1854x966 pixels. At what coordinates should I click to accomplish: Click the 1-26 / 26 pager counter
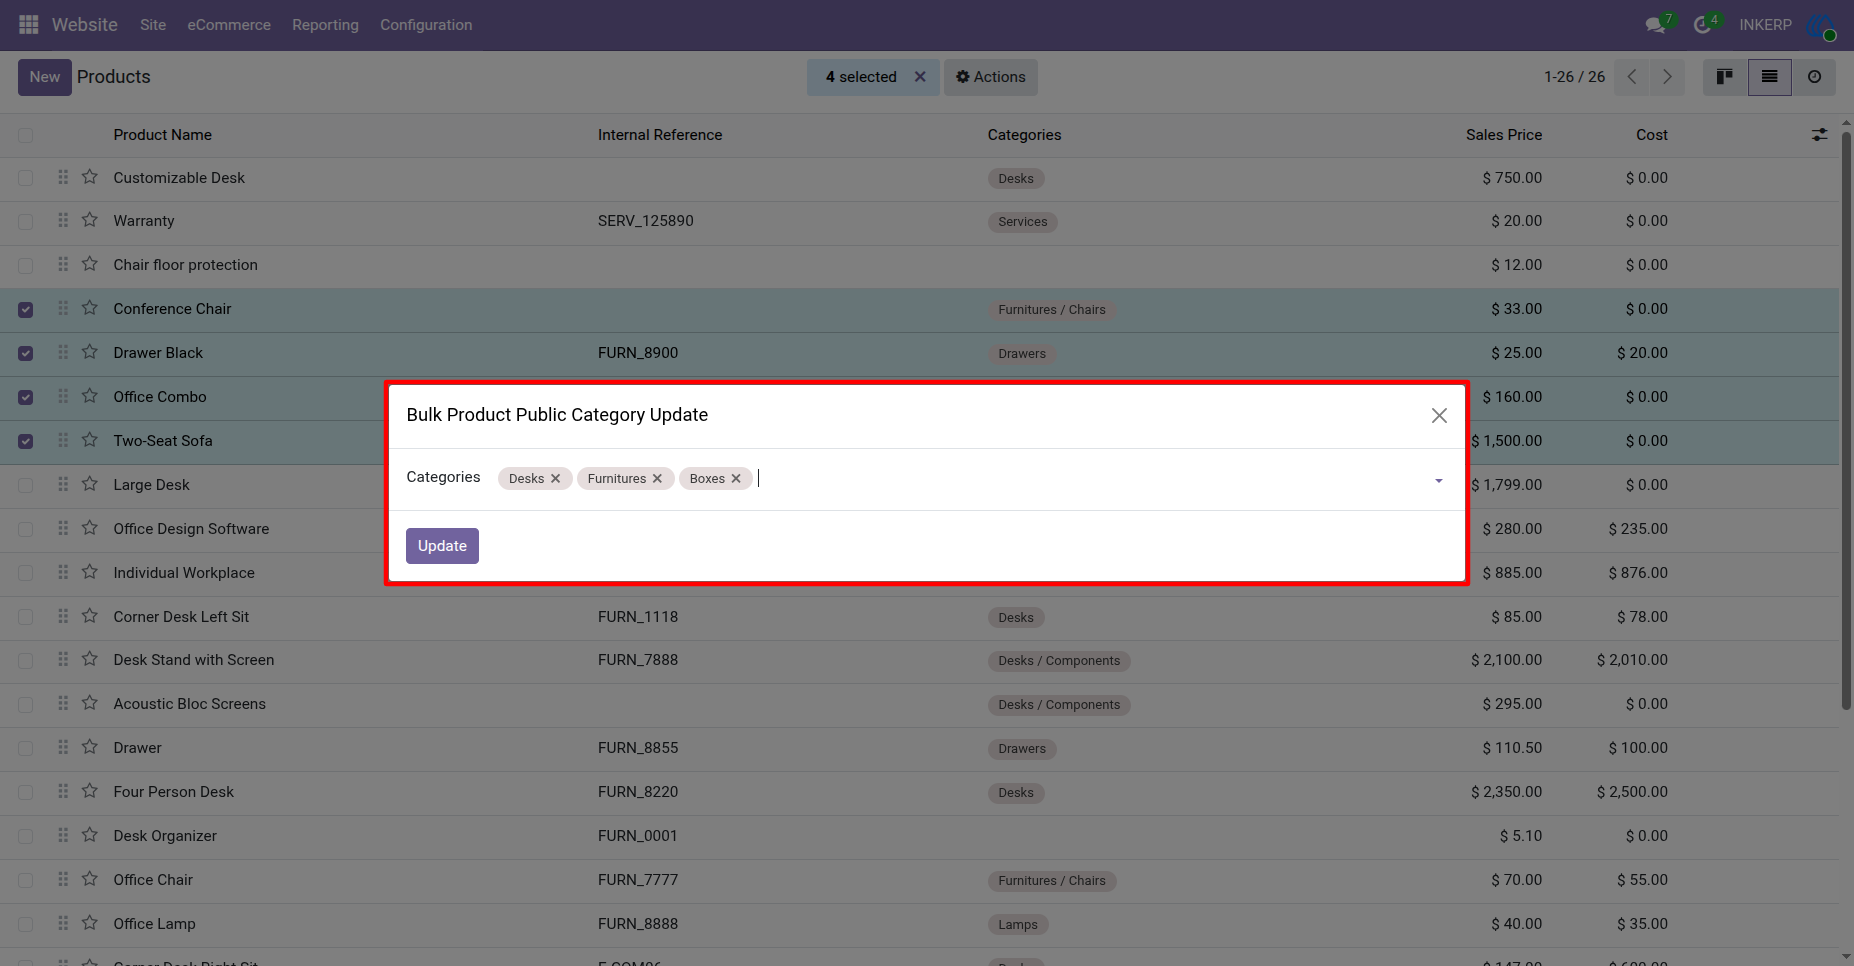pyautogui.click(x=1574, y=77)
